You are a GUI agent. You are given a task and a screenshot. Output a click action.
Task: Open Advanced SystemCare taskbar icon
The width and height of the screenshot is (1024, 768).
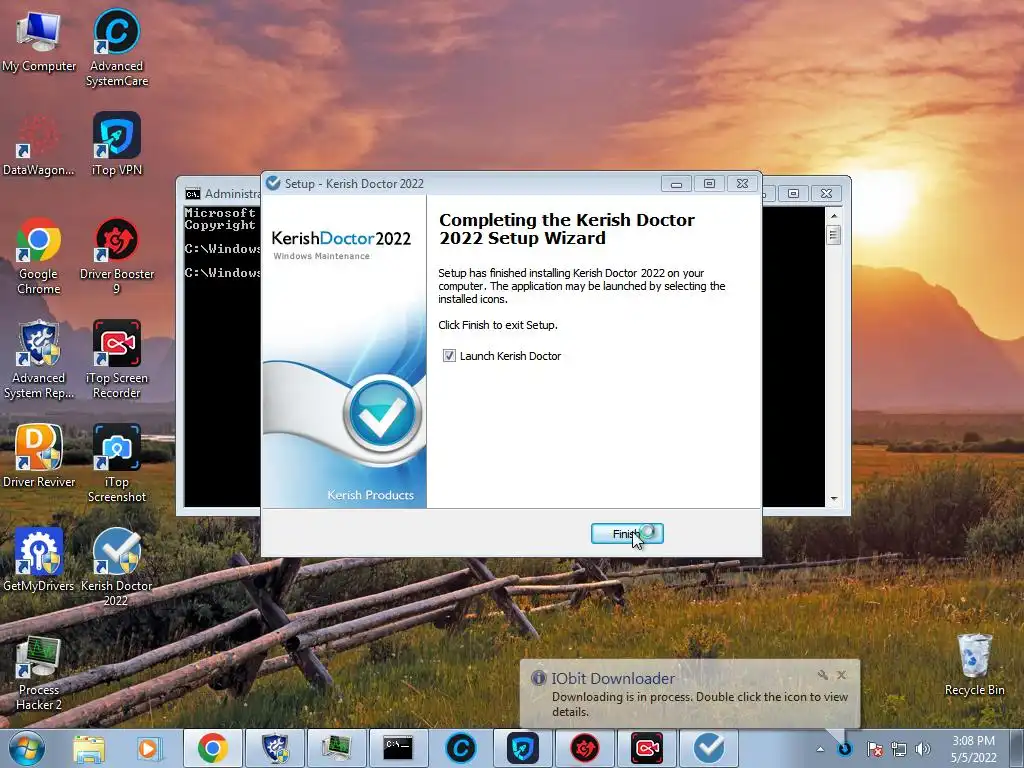[460, 748]
